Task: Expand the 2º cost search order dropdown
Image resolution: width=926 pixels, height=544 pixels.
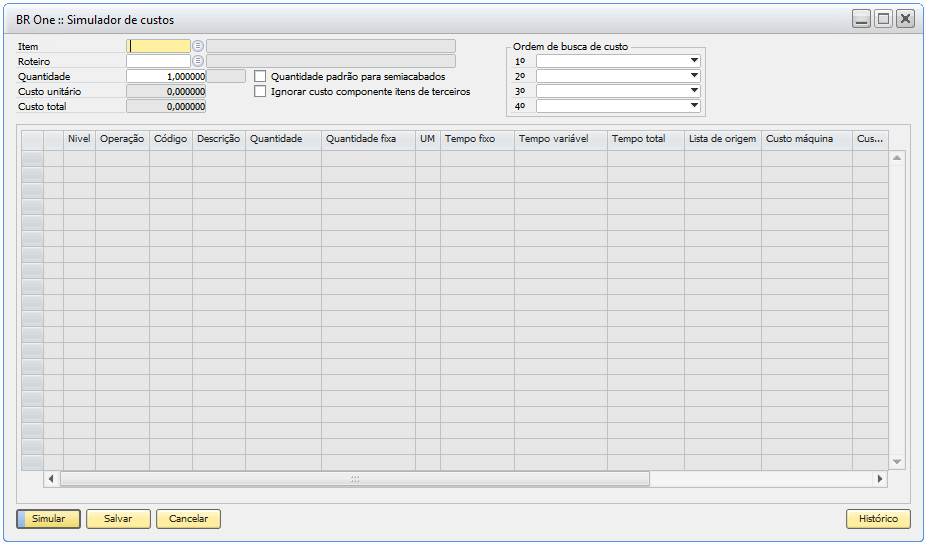Action: click(694, 75)
